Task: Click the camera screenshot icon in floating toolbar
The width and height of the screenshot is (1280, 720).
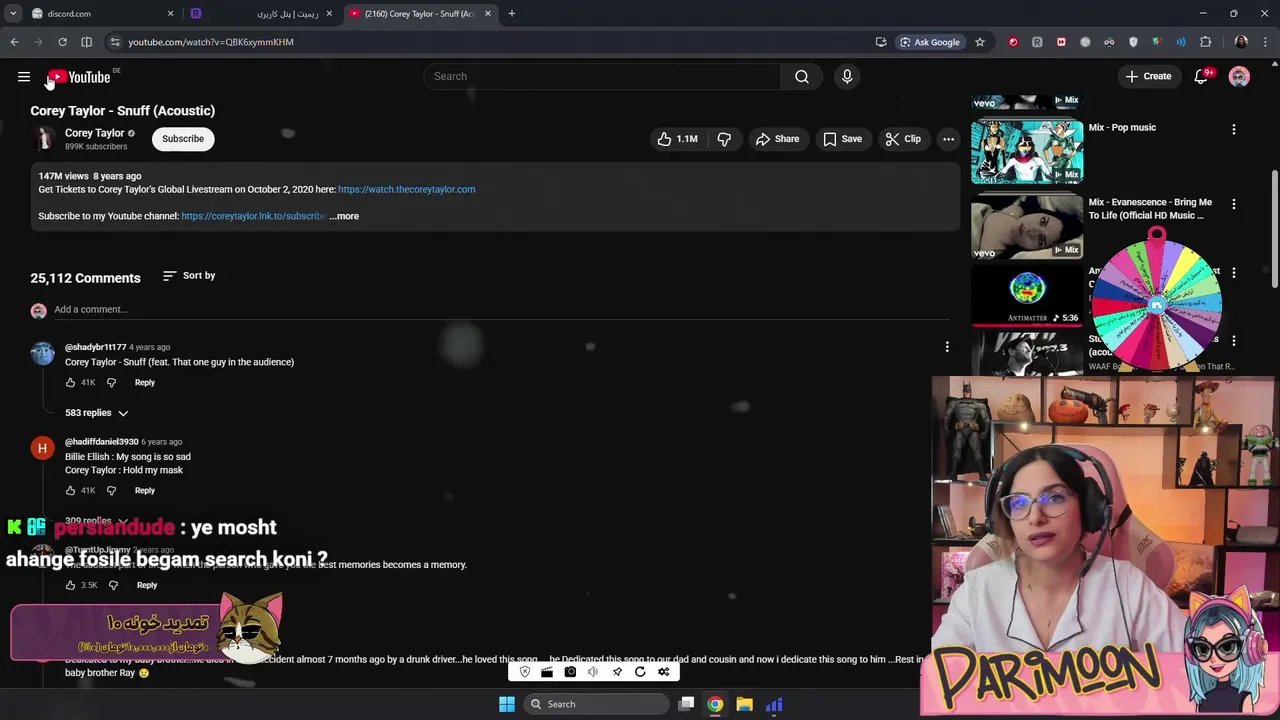Action: (x=570, y=672)
